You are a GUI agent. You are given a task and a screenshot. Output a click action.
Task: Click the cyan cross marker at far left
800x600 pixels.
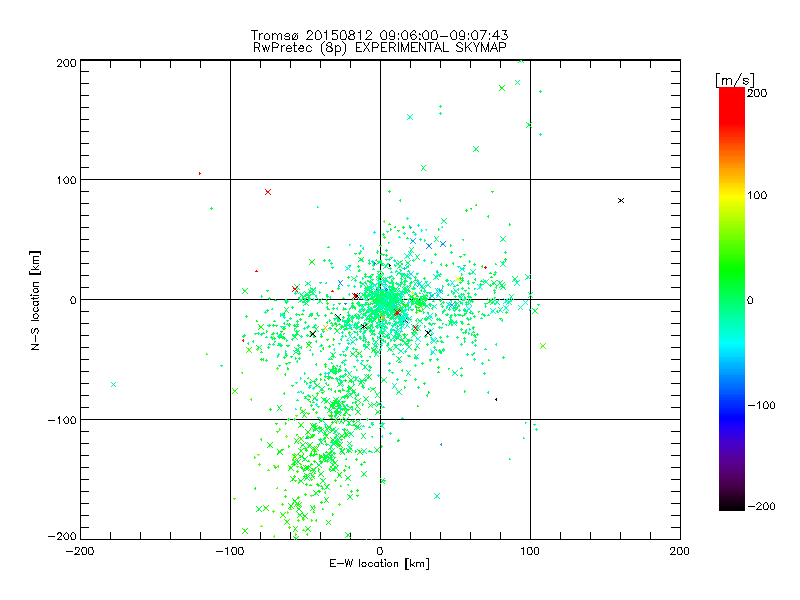113,384
